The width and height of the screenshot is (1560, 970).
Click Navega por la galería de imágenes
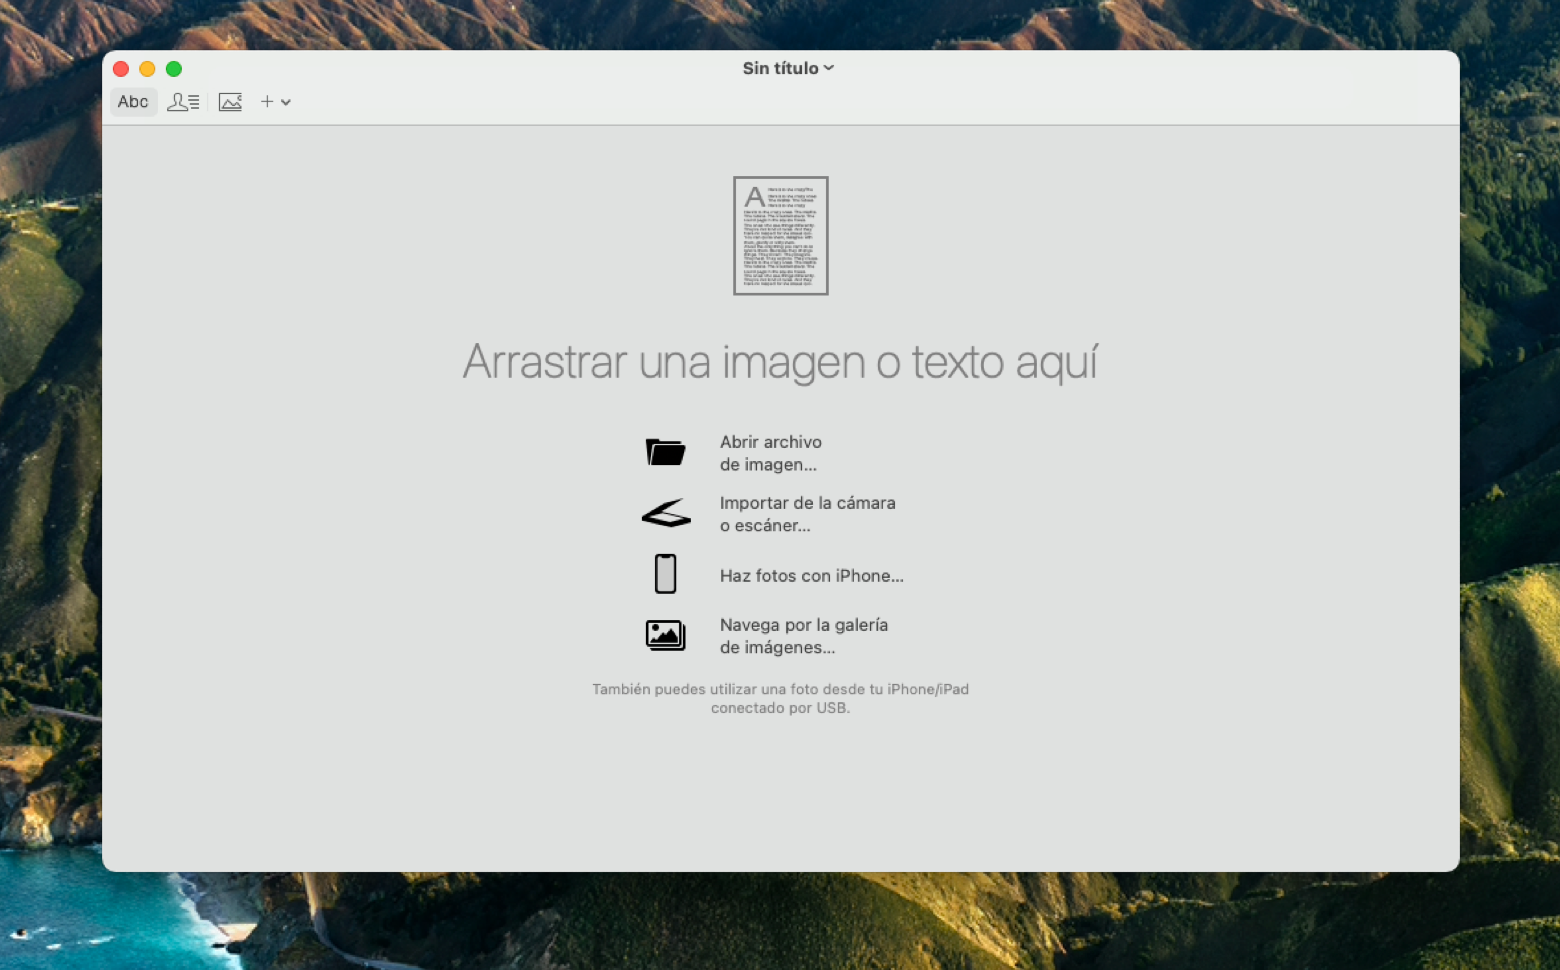click(x=803, y=635)
